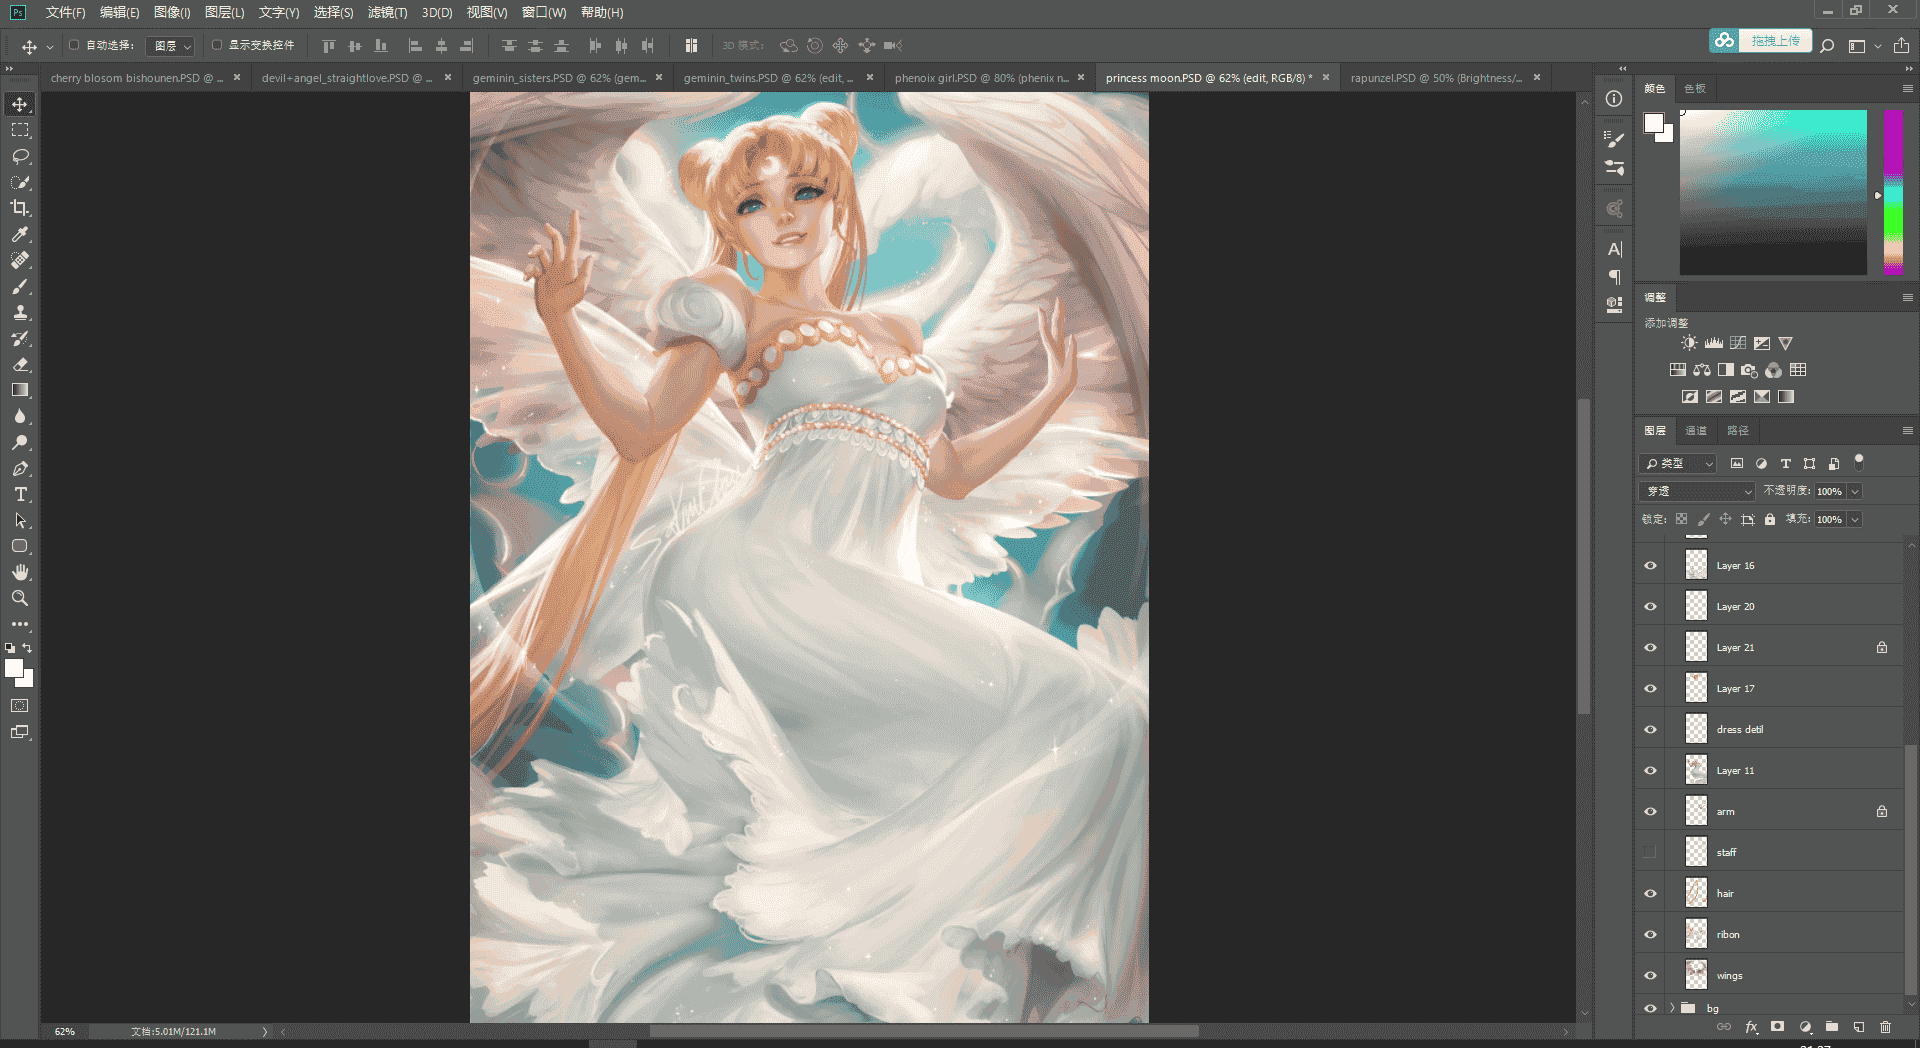Select the Eraser tool
The image size is (1920, 1048).
pos(20,364)
